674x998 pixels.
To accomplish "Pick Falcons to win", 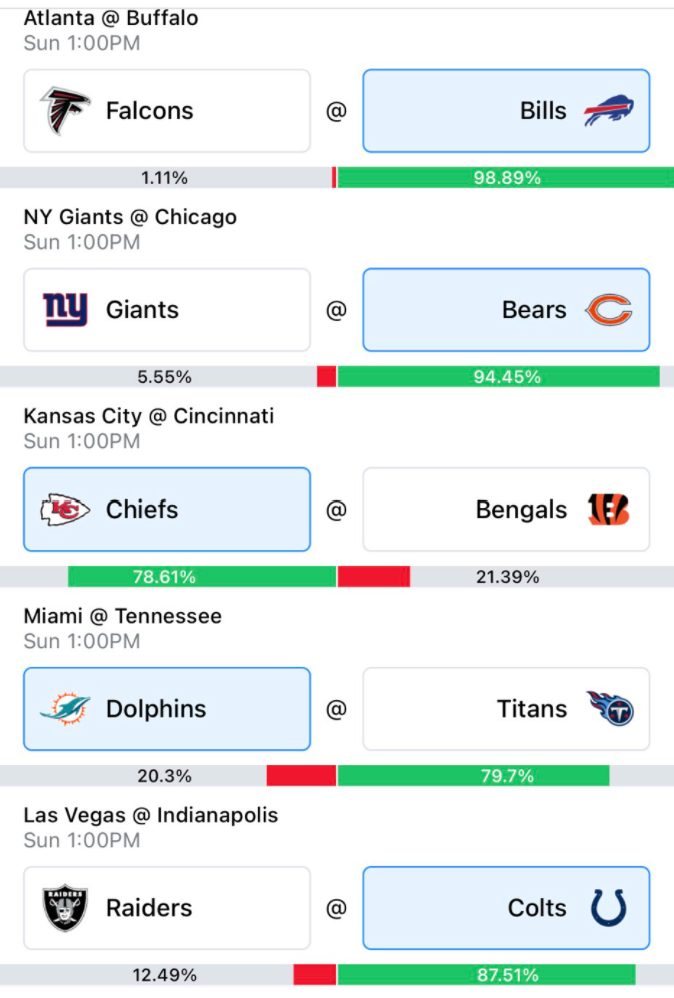I will (x=167, y=111).
